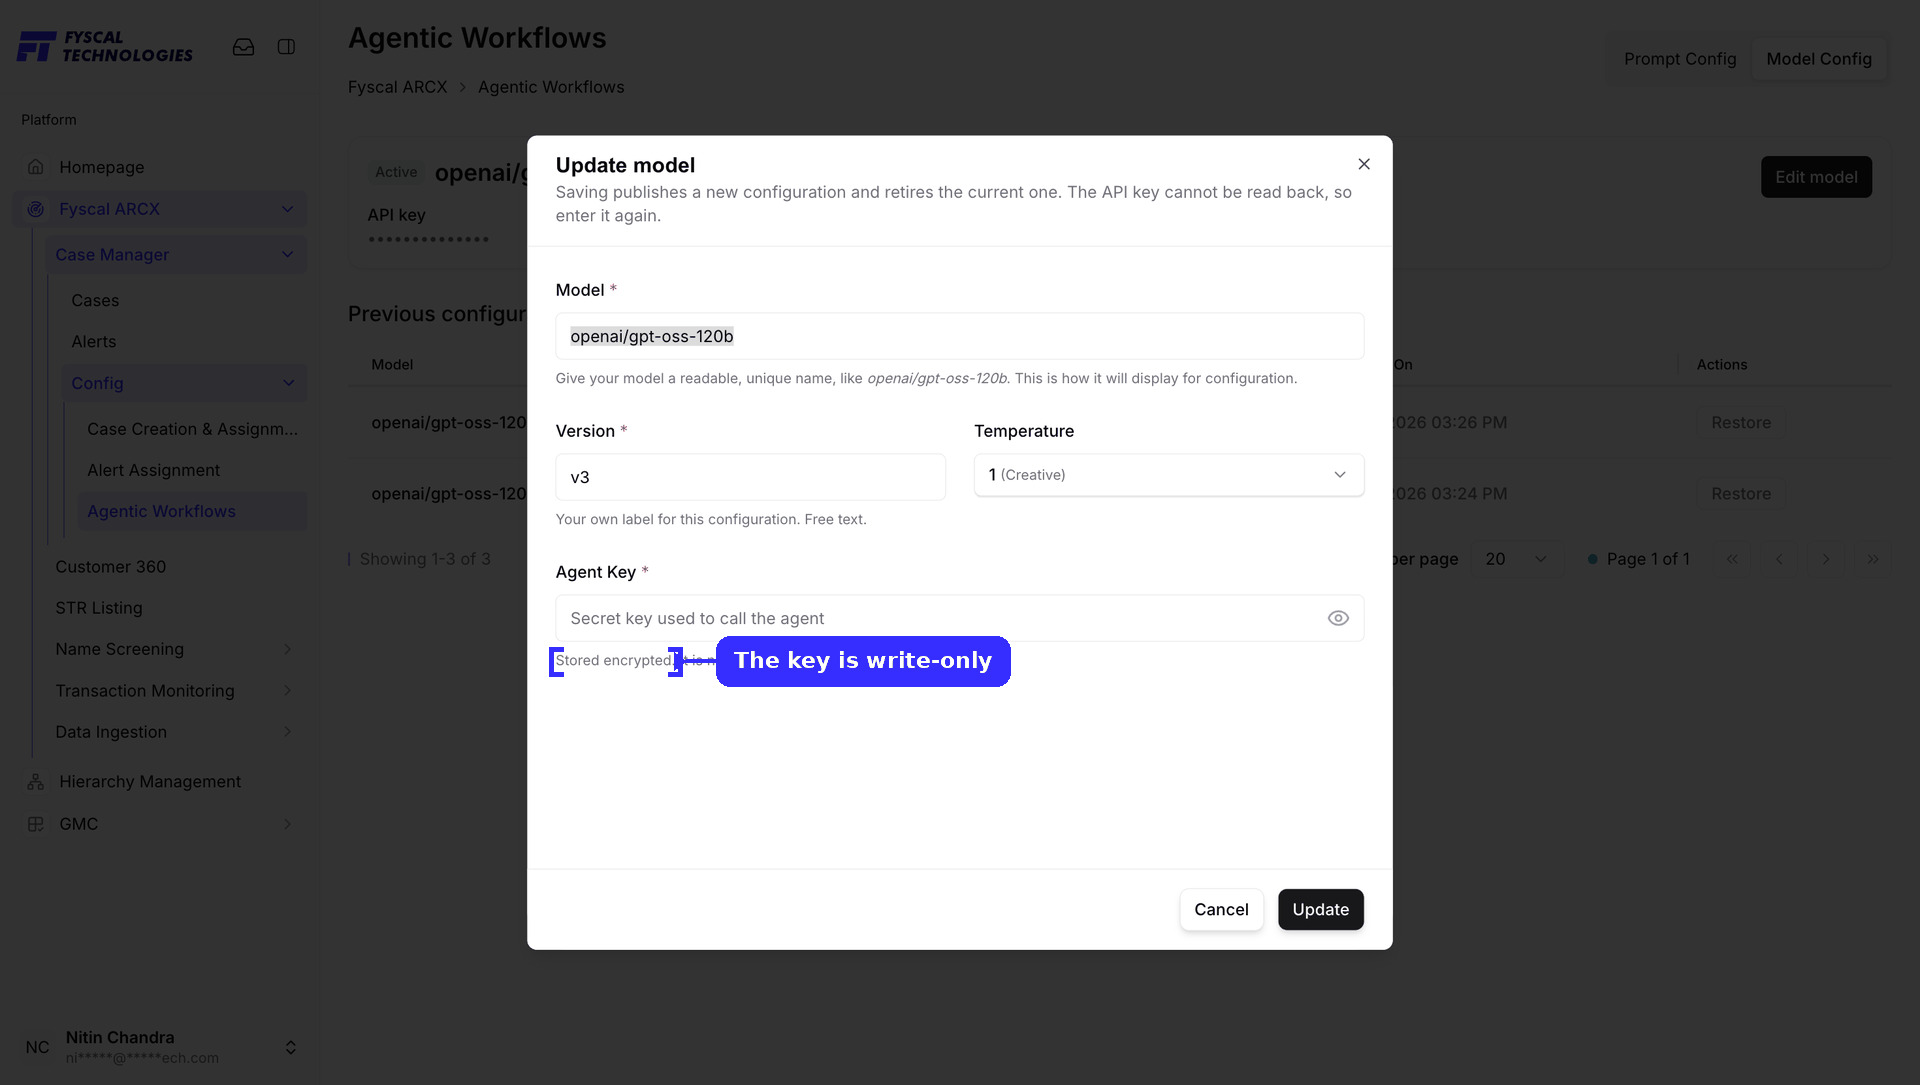The image size is (1920, 1085).
Task: Close the Update model dialog
Action: click(1364, 164)
